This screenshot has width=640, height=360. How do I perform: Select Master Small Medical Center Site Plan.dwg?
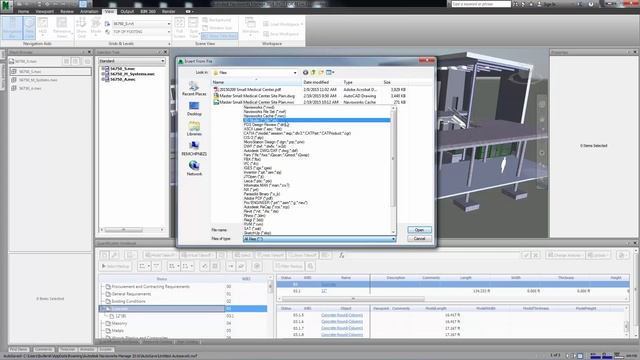click(257, 96)
